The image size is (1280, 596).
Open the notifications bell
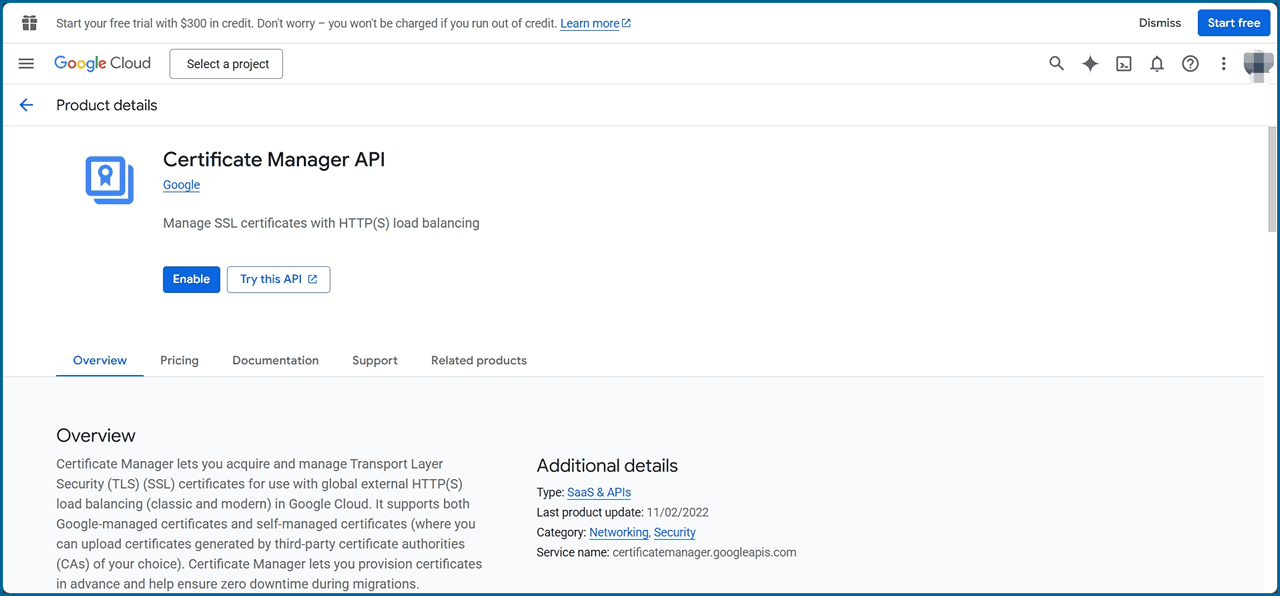pyautogui.click(x=1157, y=64)
